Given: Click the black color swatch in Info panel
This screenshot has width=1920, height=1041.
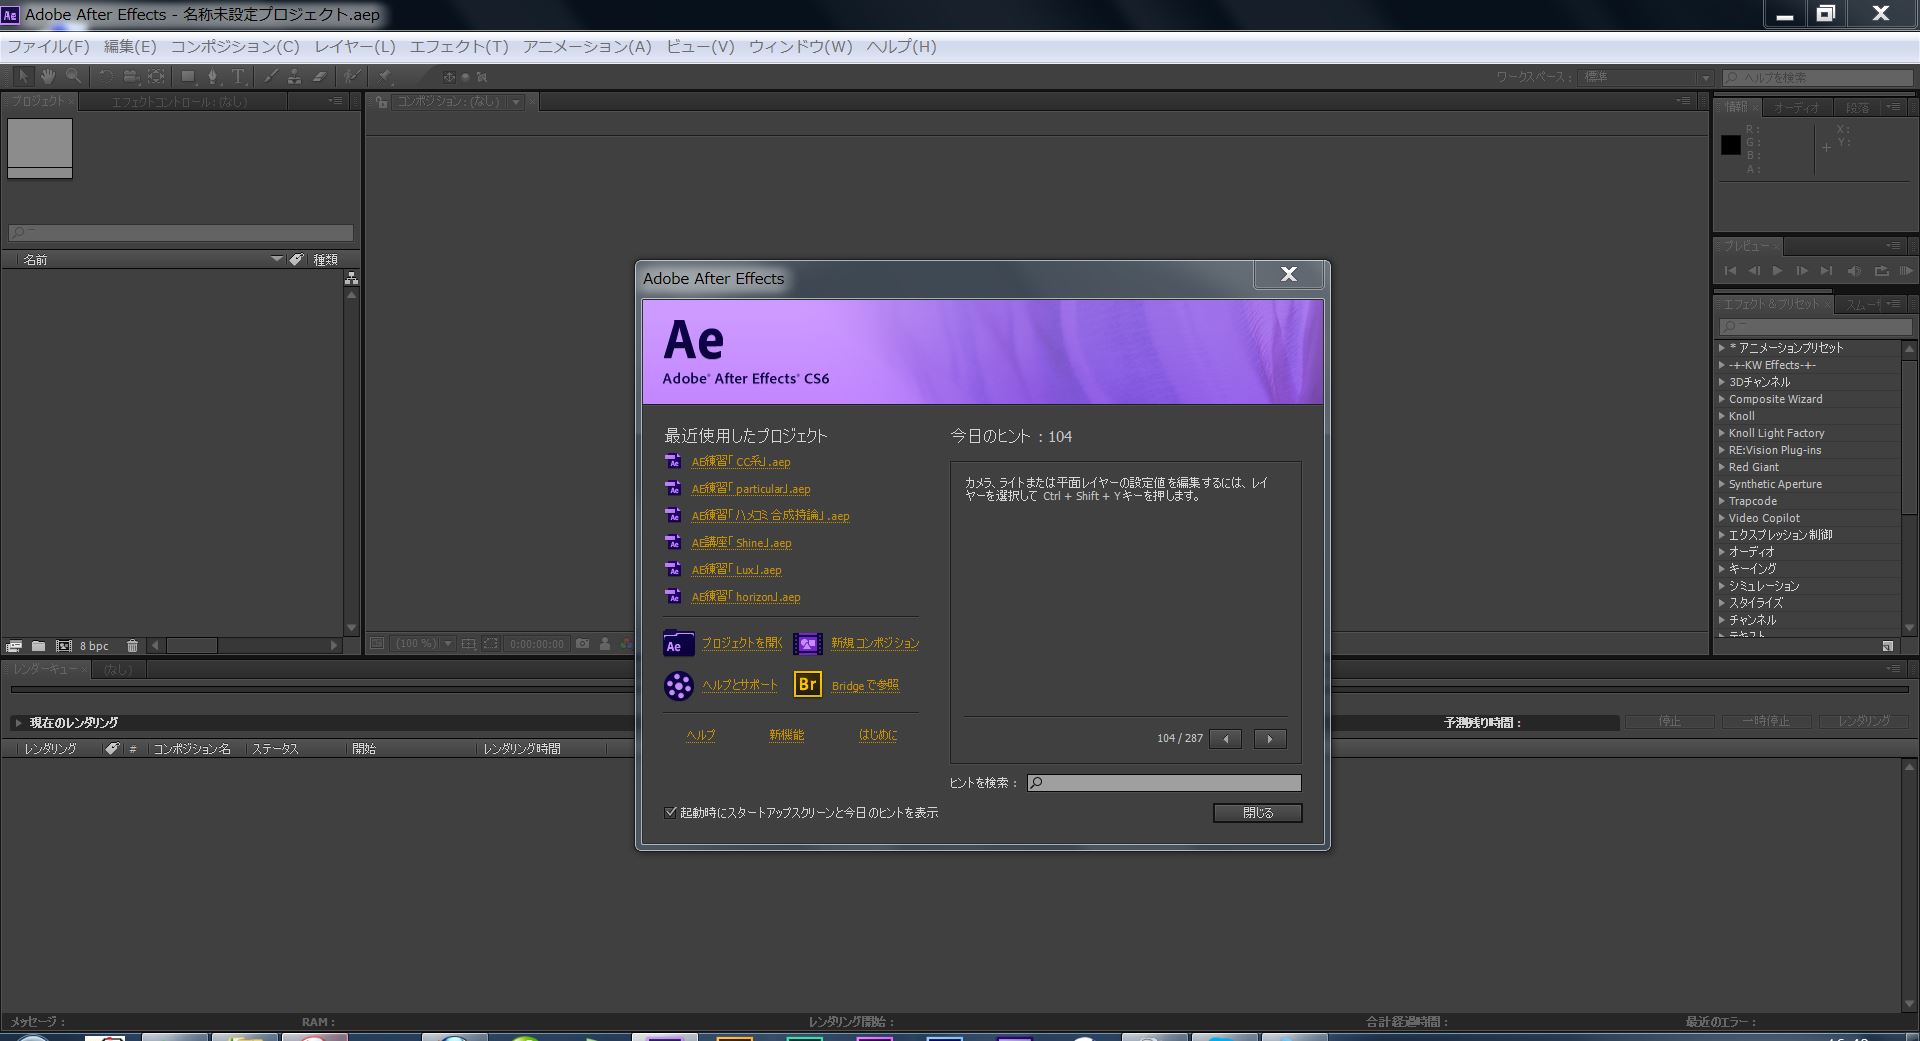Looking at the screenshot, I should coord(1731,145).
